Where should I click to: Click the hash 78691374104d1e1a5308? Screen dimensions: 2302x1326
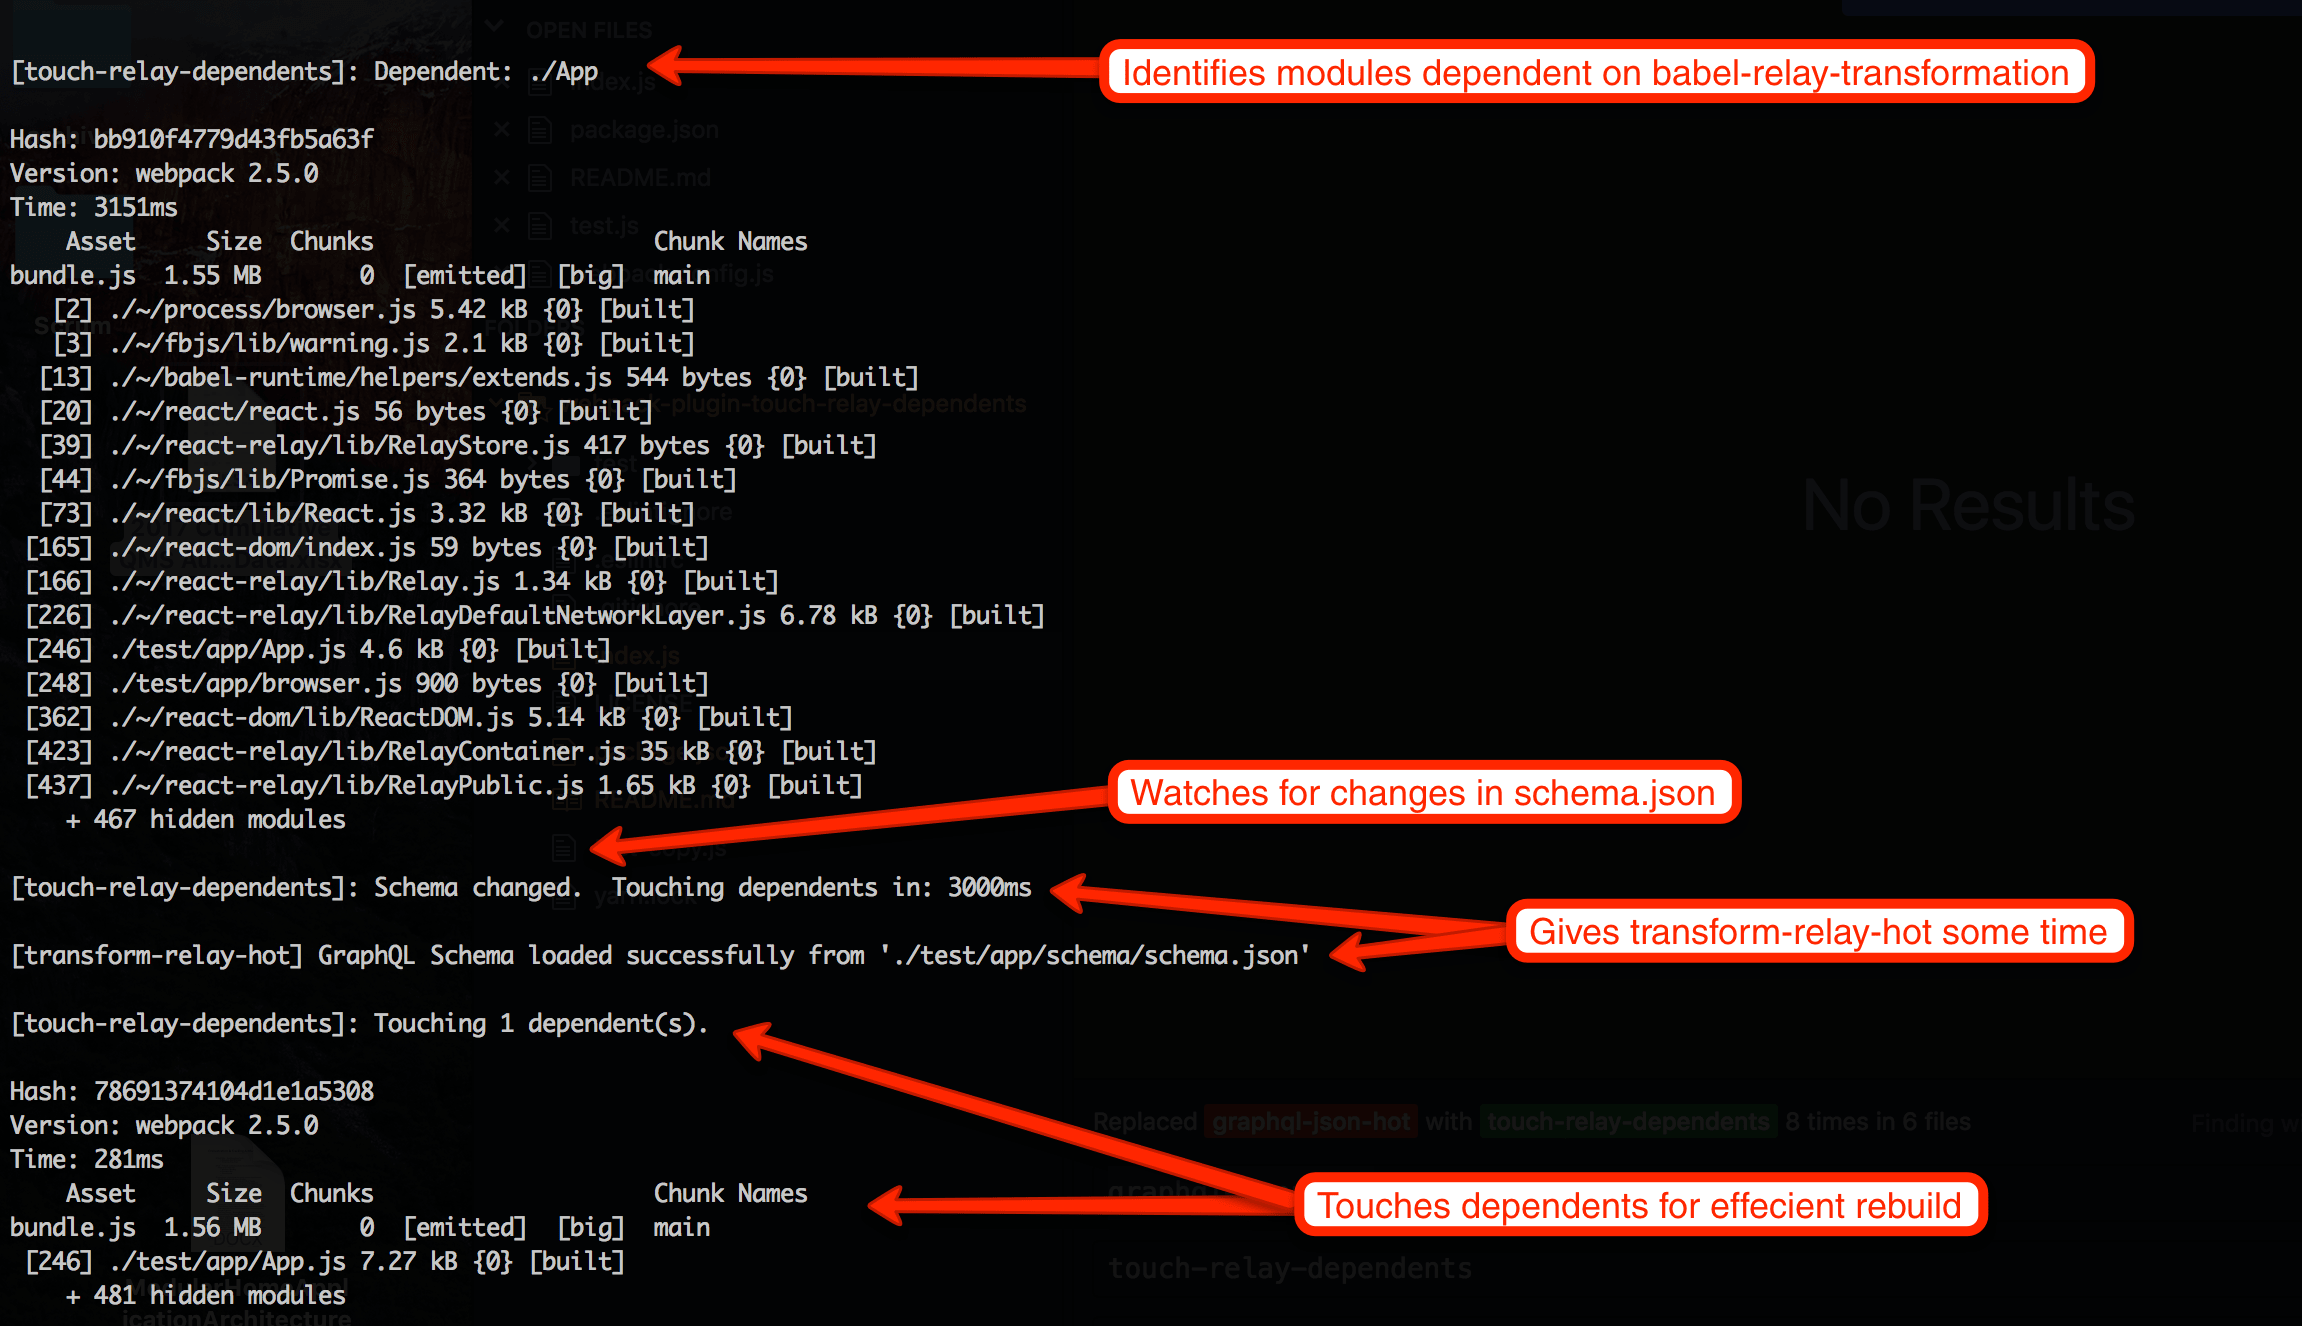pos(234,1091)
